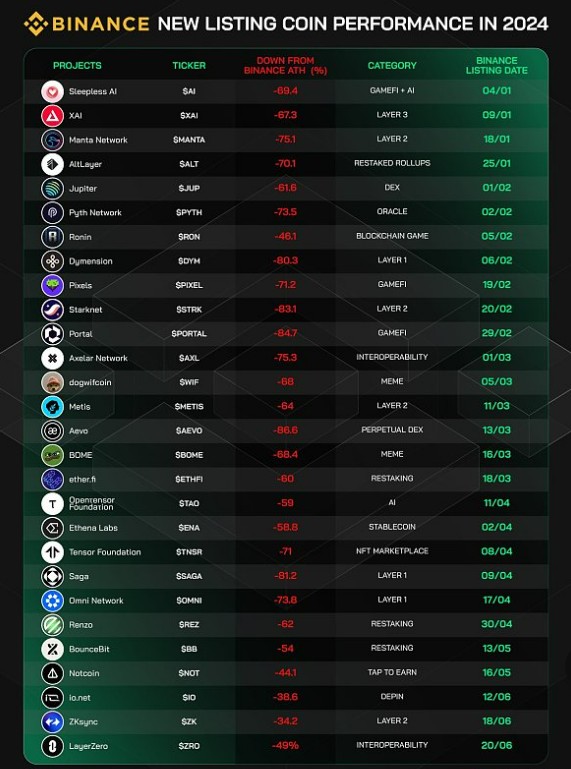Image resolution: width=571 pixels, height=769 pixels.
Task: Select the Pixels purple logo icon
Action: click(x=52, y=285)
